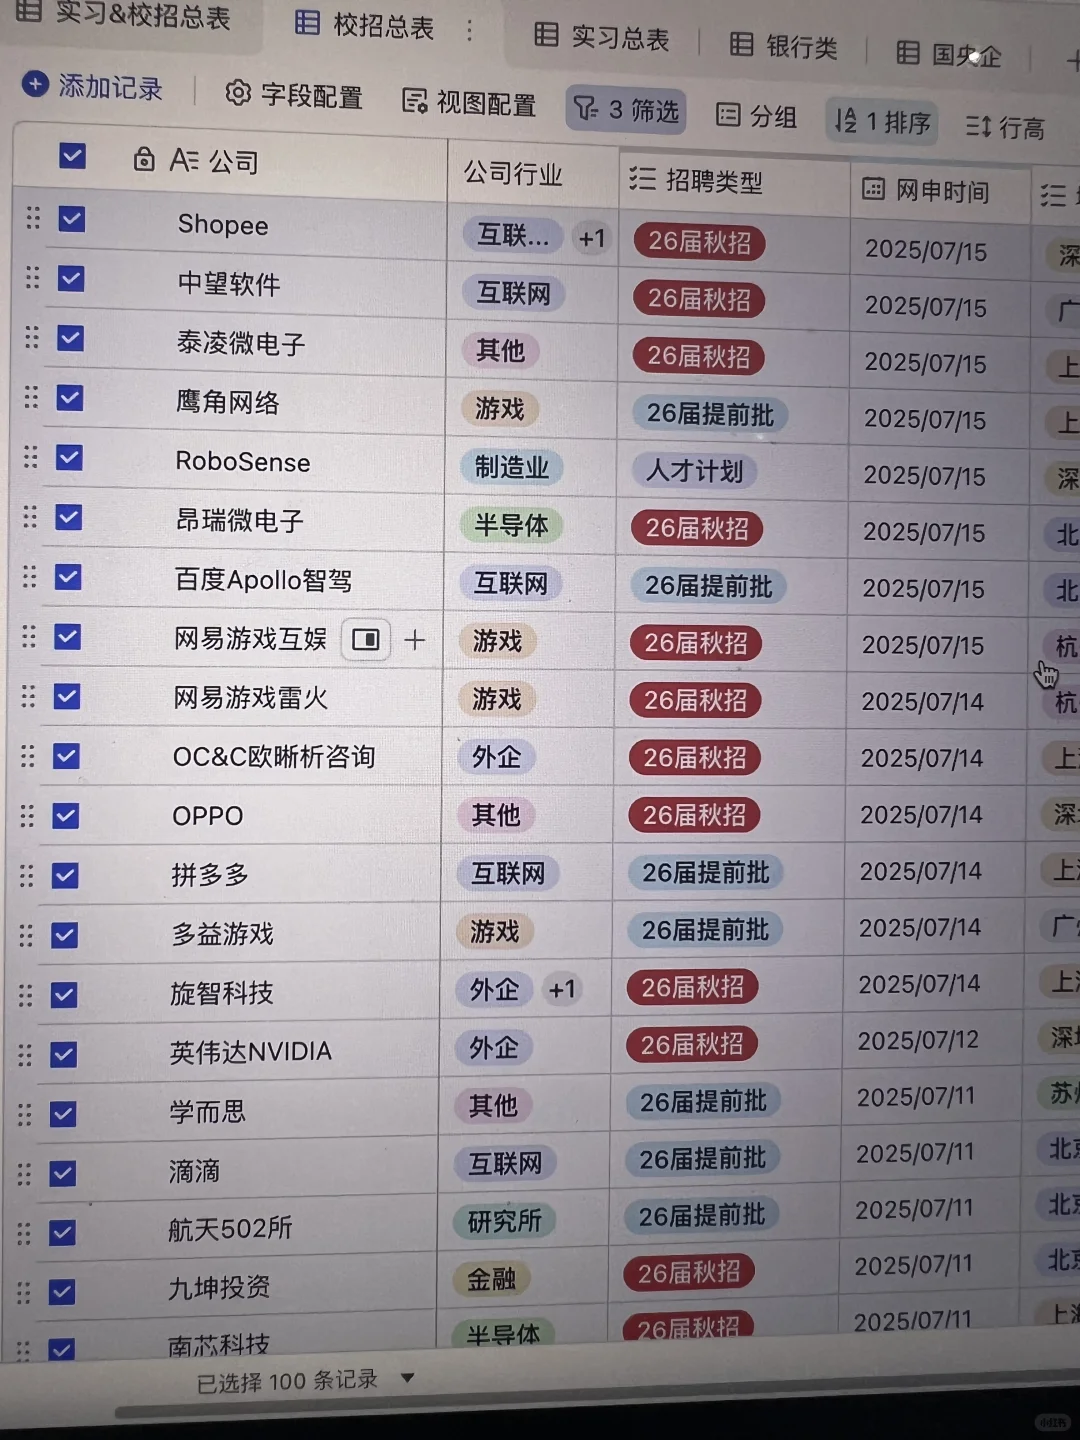The image size is (1080, 1440).
Task: Open 实习&校招总表 table tab
Action: click(x=122, y=14)
